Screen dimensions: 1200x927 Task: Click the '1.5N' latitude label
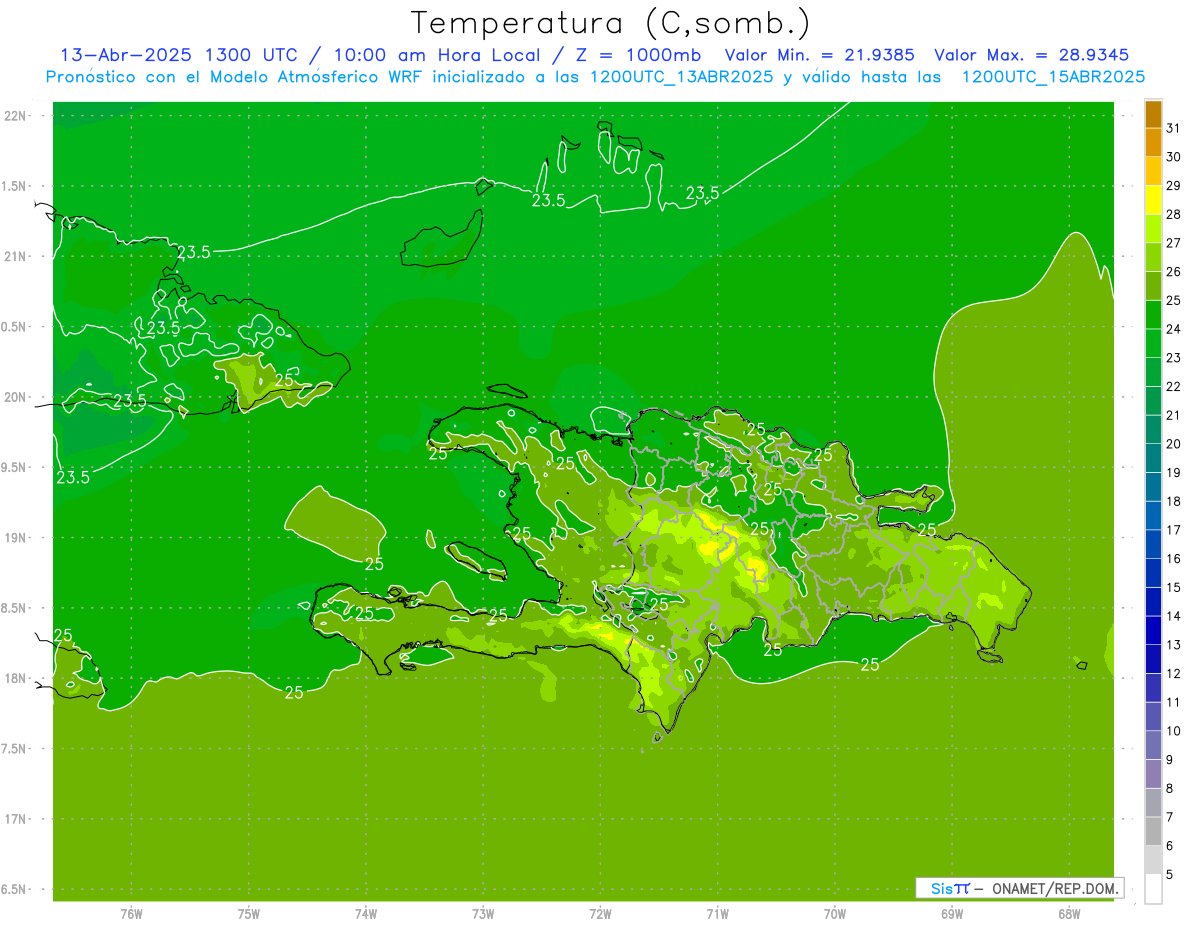(15, 186)
